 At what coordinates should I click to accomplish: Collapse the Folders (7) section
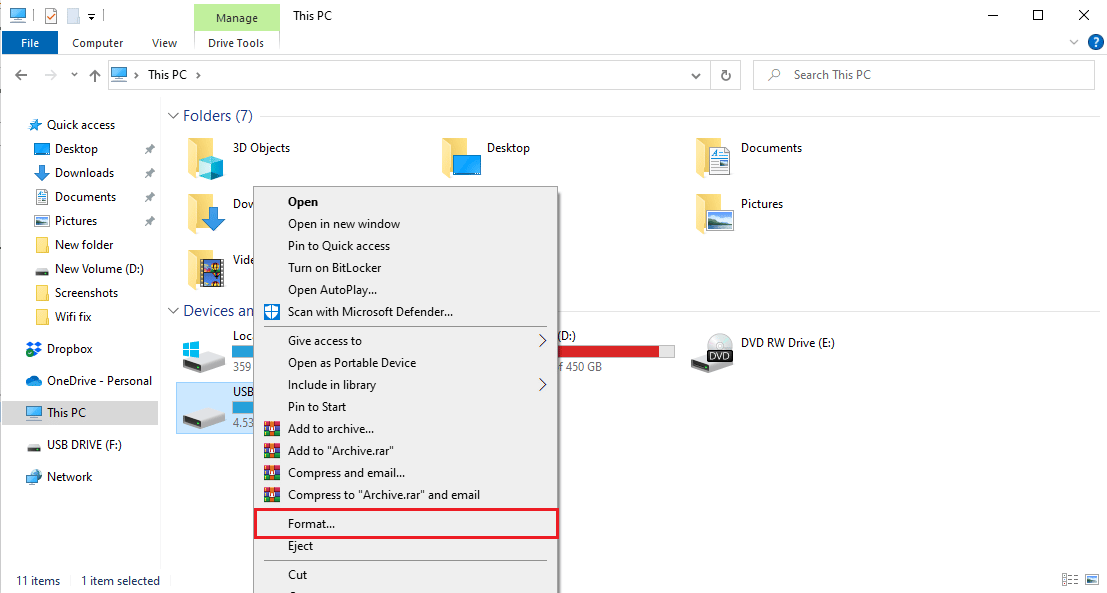173,116
